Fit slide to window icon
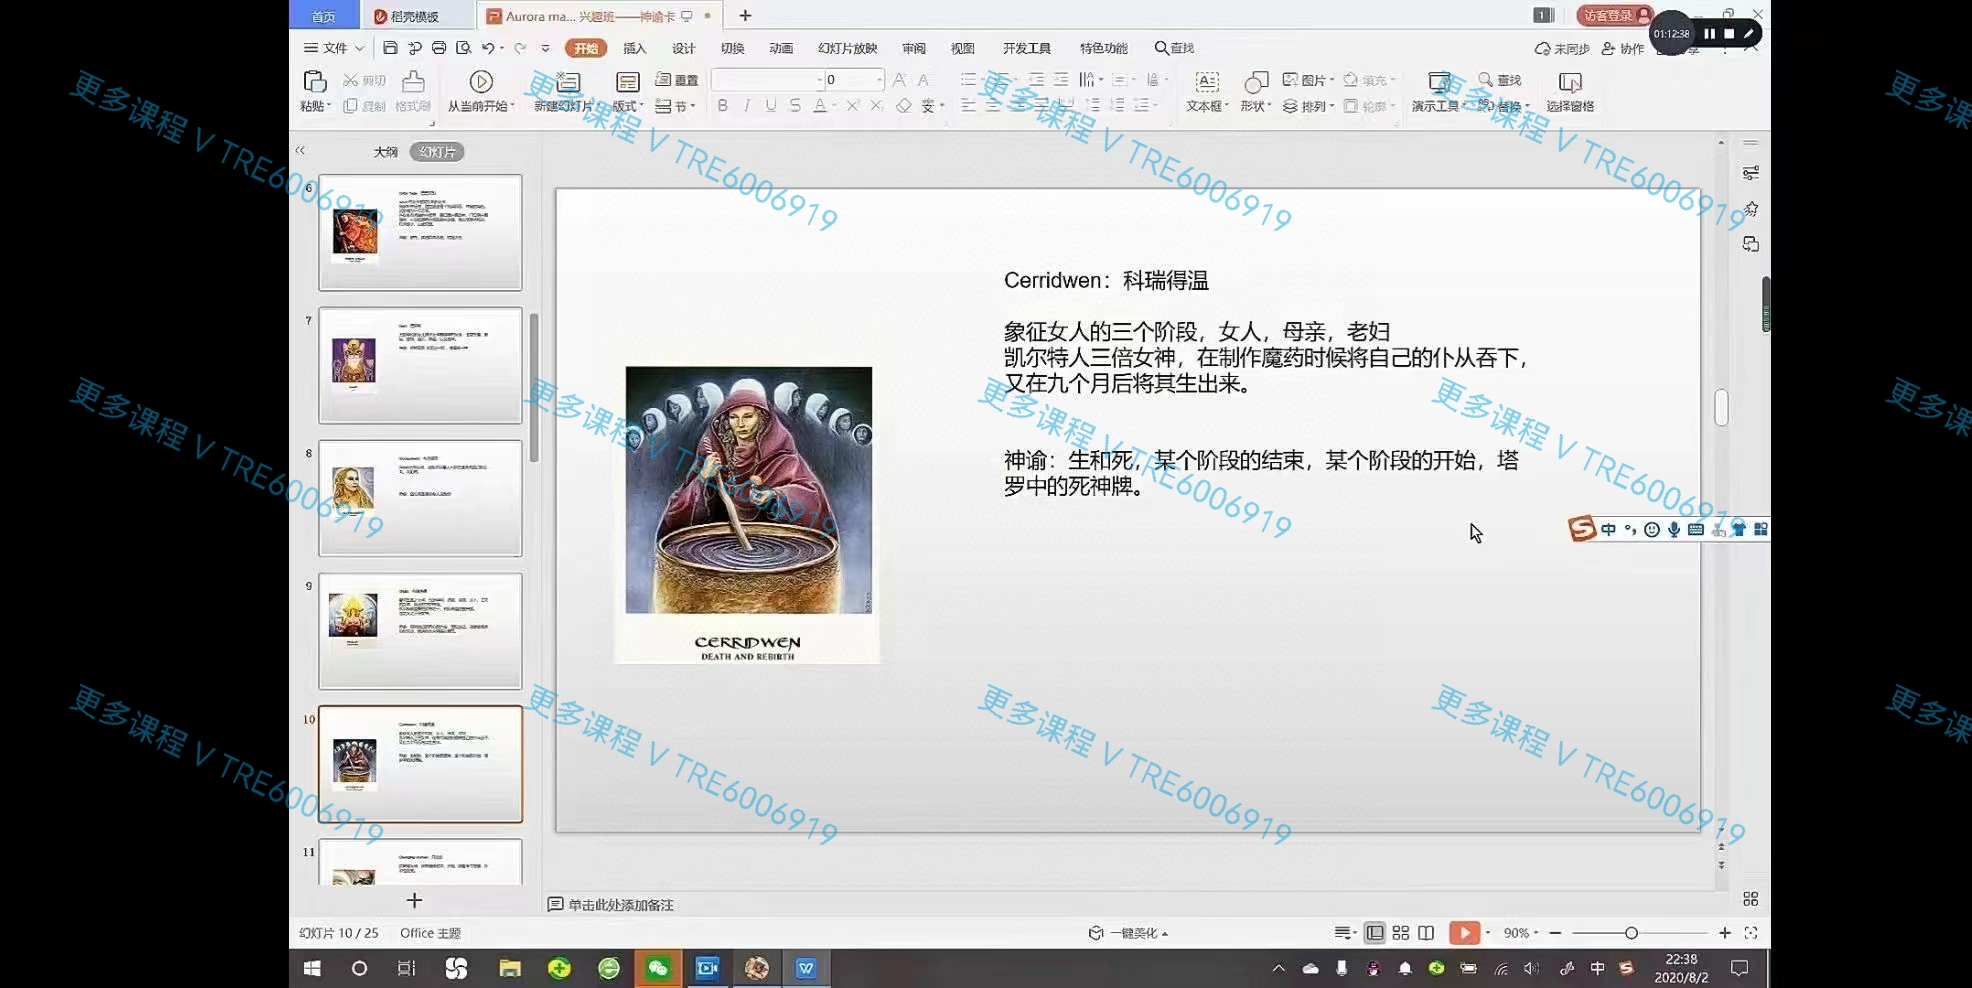This screenshot has width=1972, height=988. pyautogui.click(x=1751, y=933)
